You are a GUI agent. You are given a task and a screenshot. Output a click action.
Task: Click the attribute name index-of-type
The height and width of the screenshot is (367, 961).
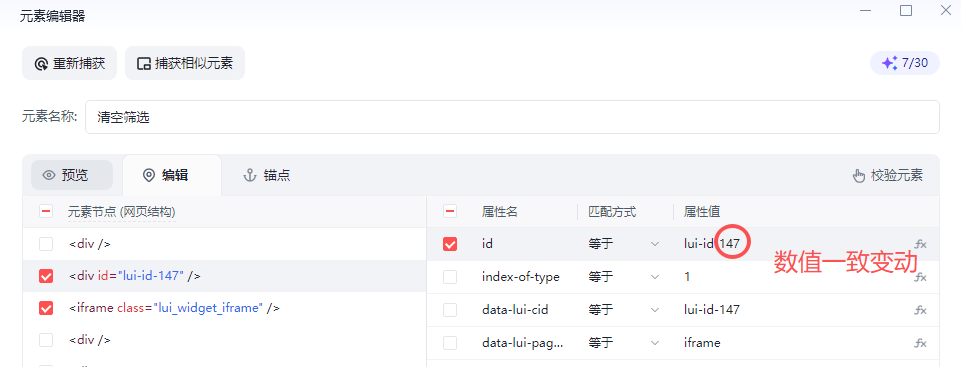click(x=520, y=277)
